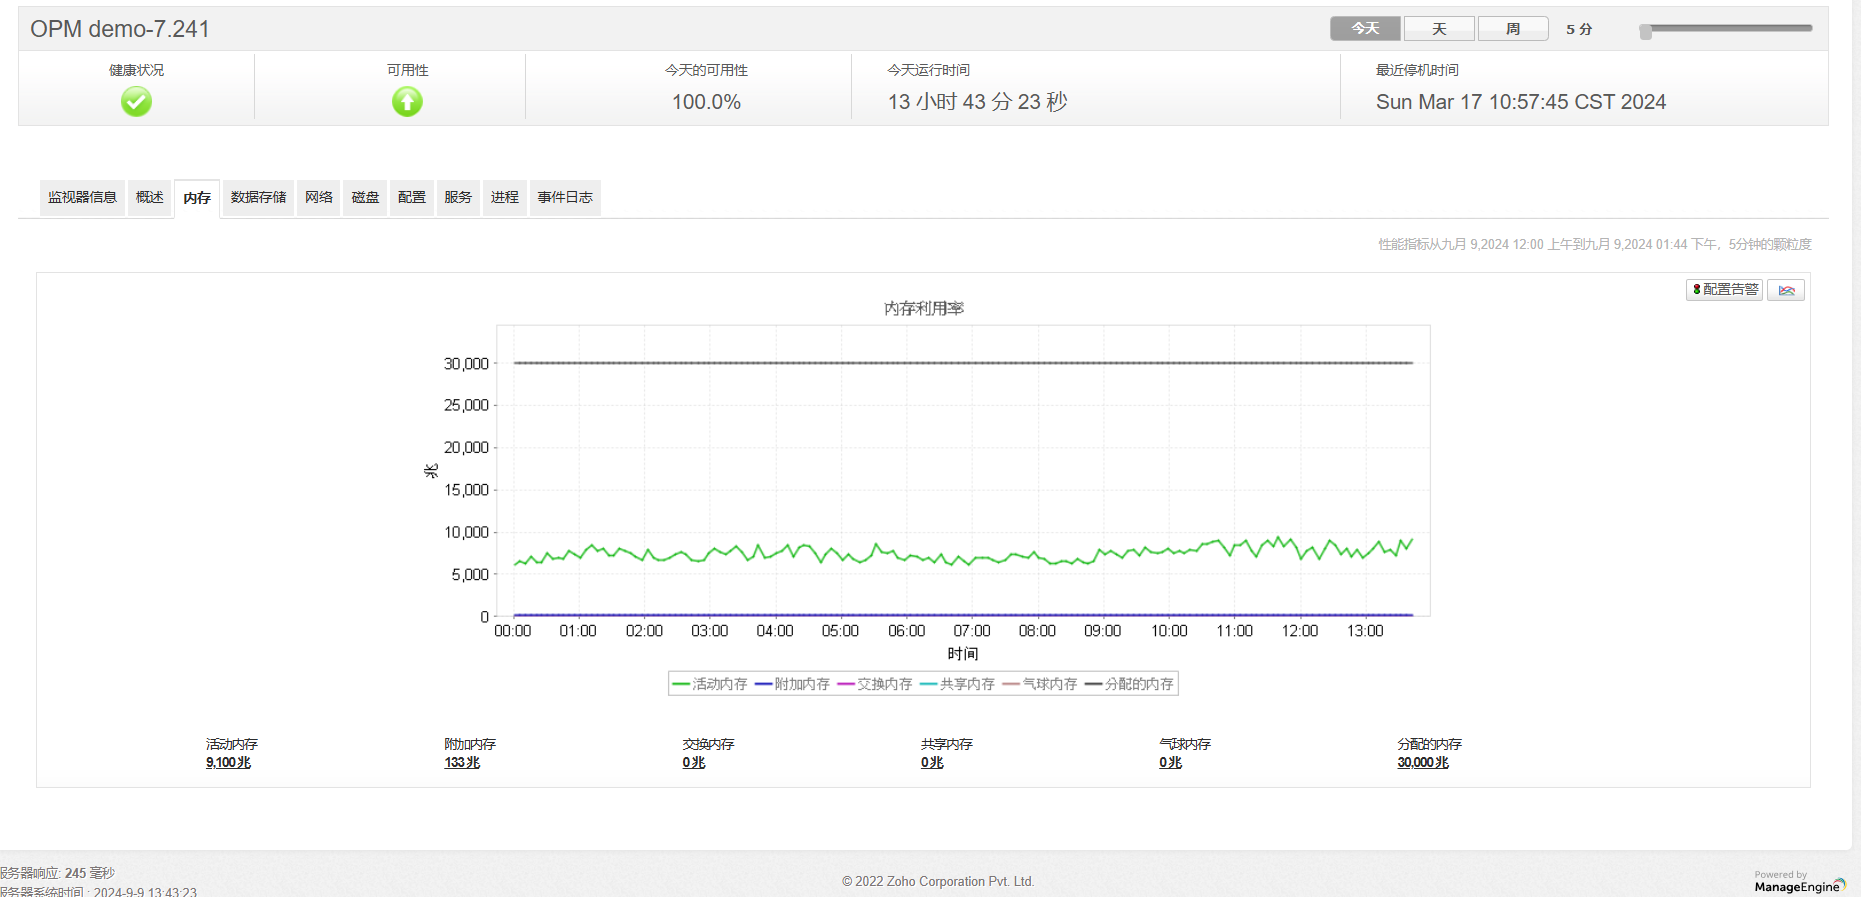1861x897 pixels.
Task: Click the 13 小时 43 分 23 秒 uptime value
Action: [x=978, y=102]
